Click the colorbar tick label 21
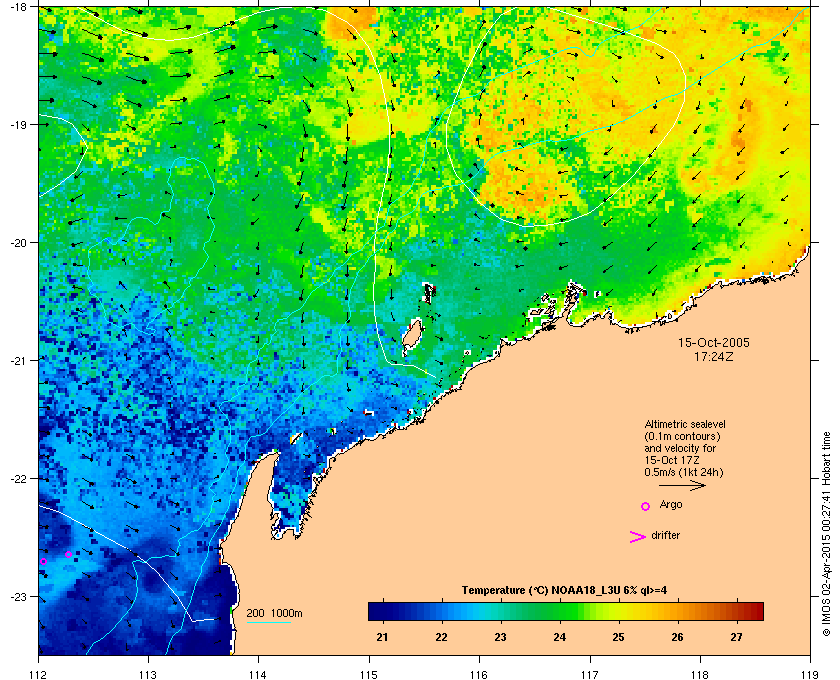Viewport: 840px width, 680px height. [382, 637]
